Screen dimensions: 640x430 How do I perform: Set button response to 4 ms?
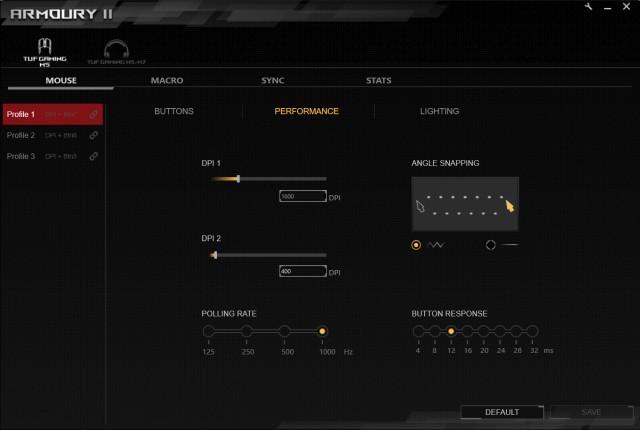tap(418, 331)
